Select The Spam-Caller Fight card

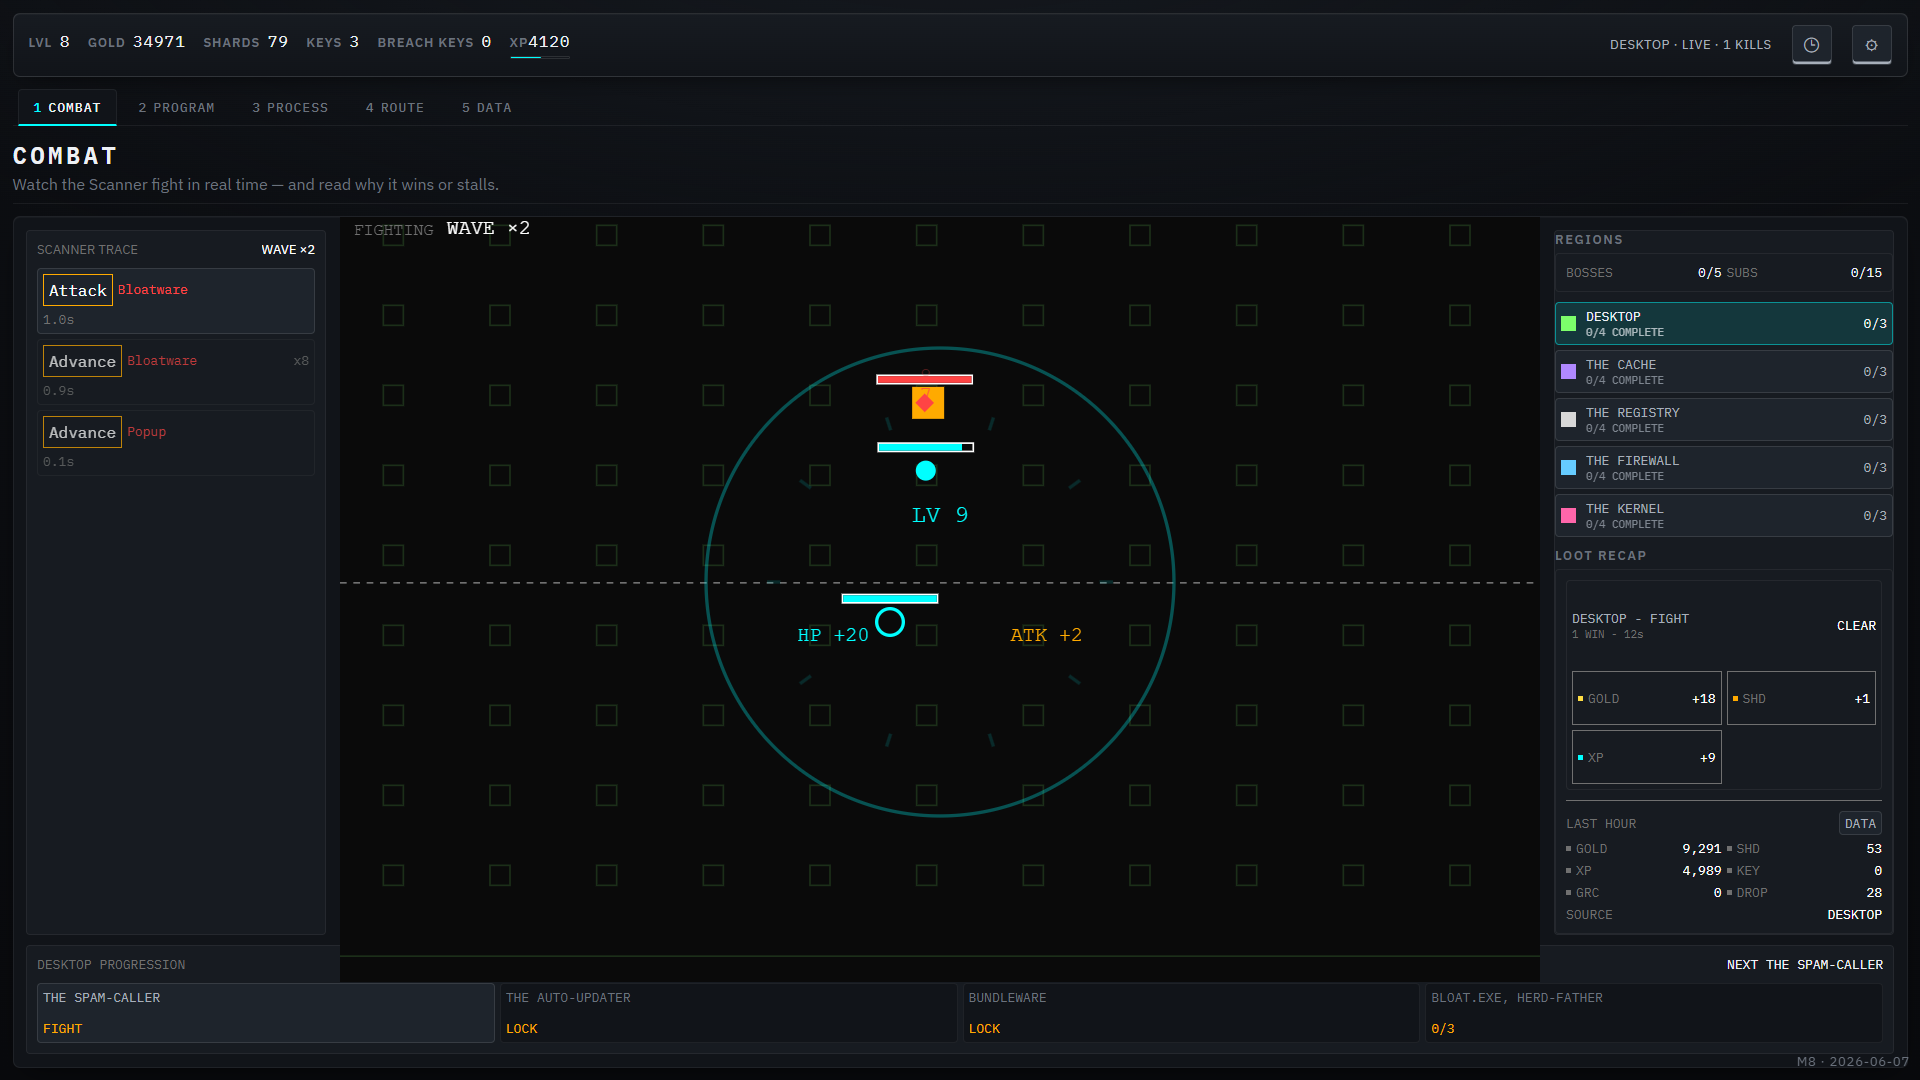(x=266, y=1013)
